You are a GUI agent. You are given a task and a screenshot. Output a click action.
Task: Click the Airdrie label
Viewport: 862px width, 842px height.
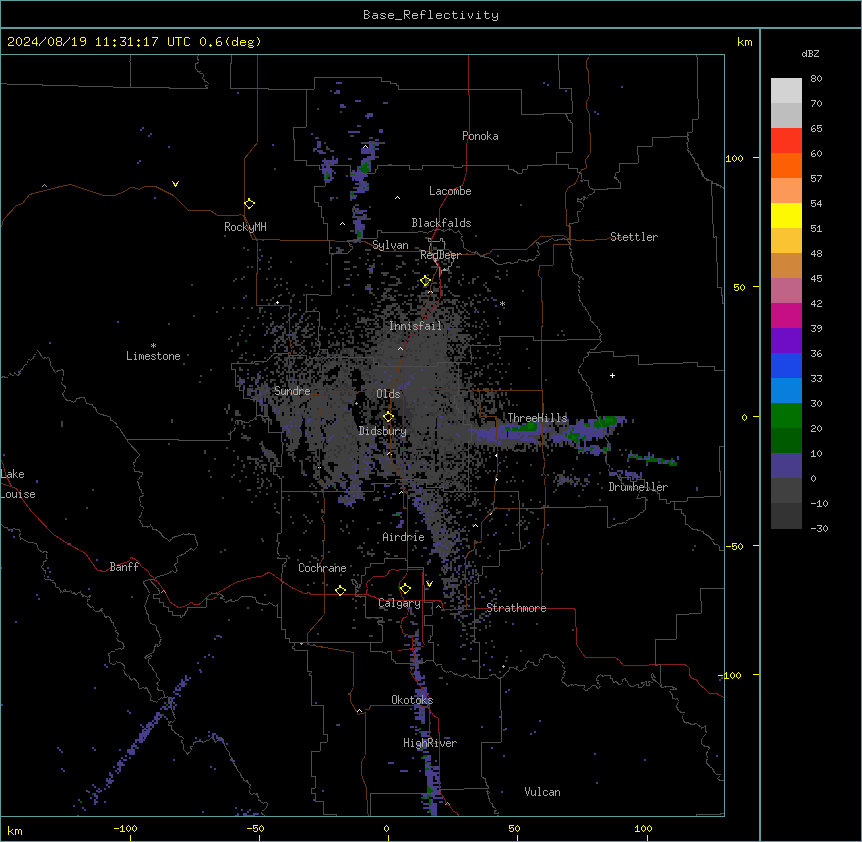point(404,537)
